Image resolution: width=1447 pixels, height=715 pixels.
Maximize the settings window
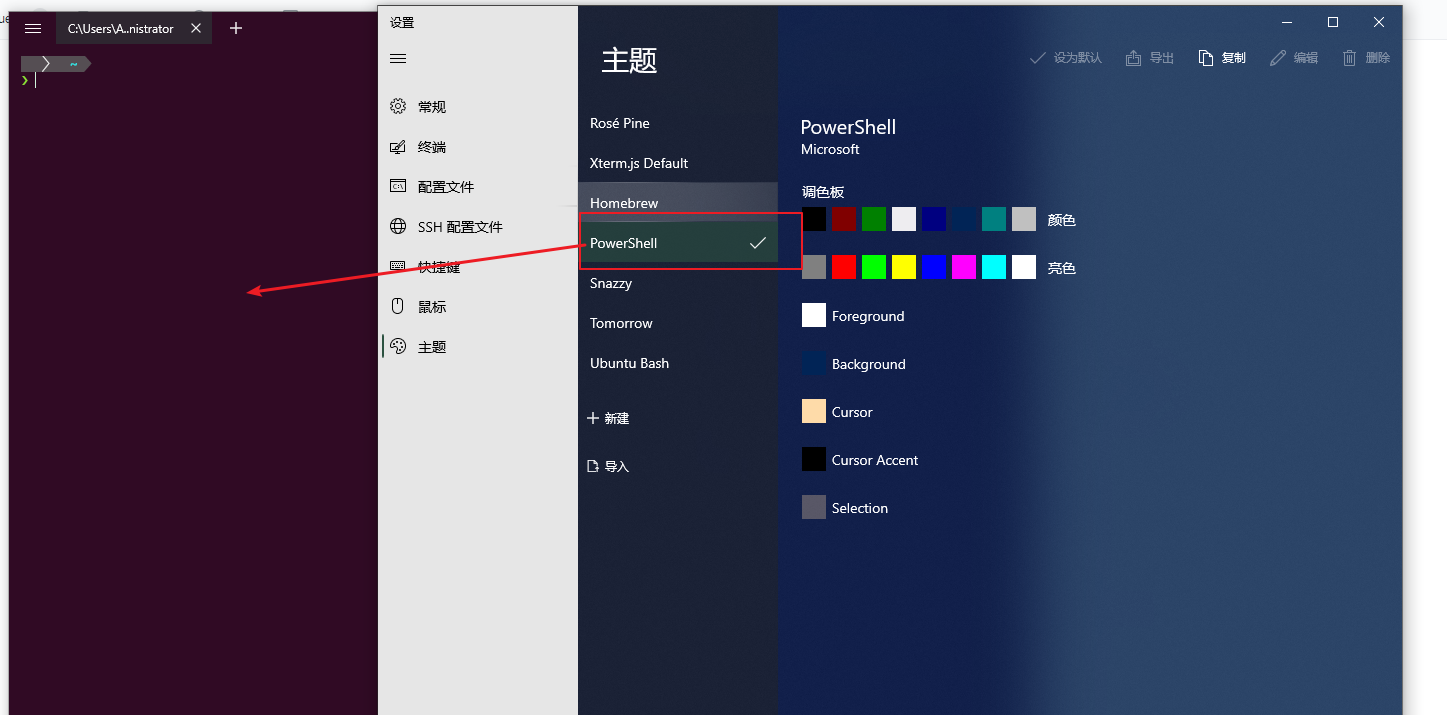[x=1333, y=22]
